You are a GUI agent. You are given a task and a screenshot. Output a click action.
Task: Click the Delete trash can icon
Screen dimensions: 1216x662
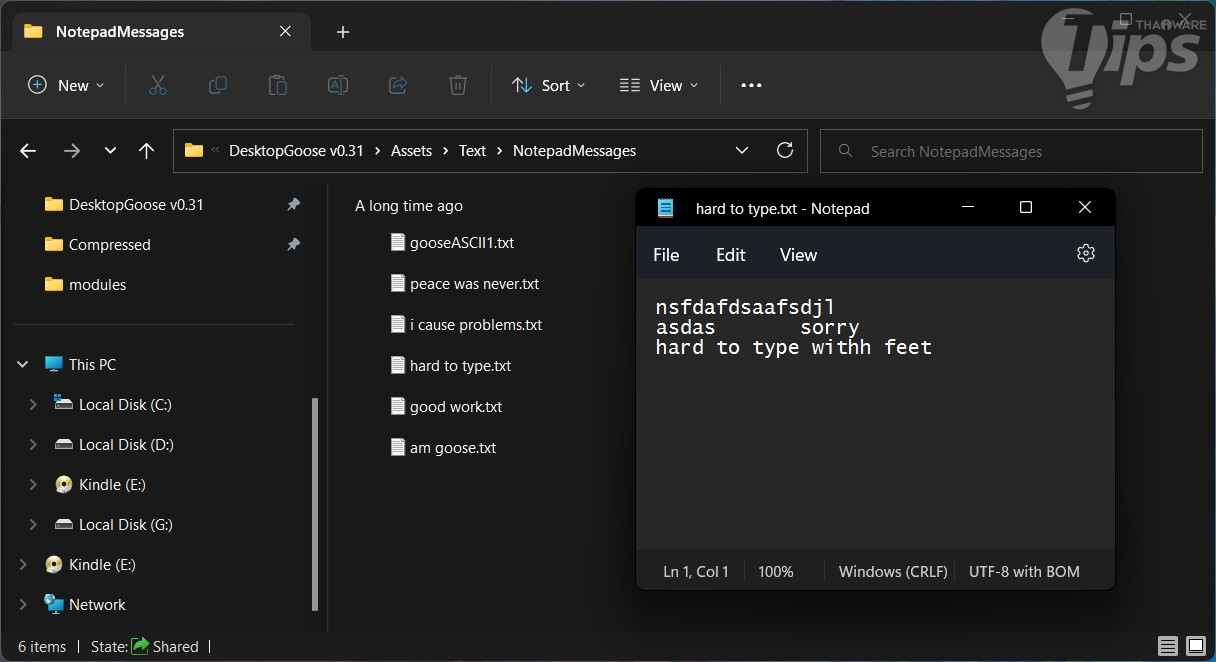point(458,85)
